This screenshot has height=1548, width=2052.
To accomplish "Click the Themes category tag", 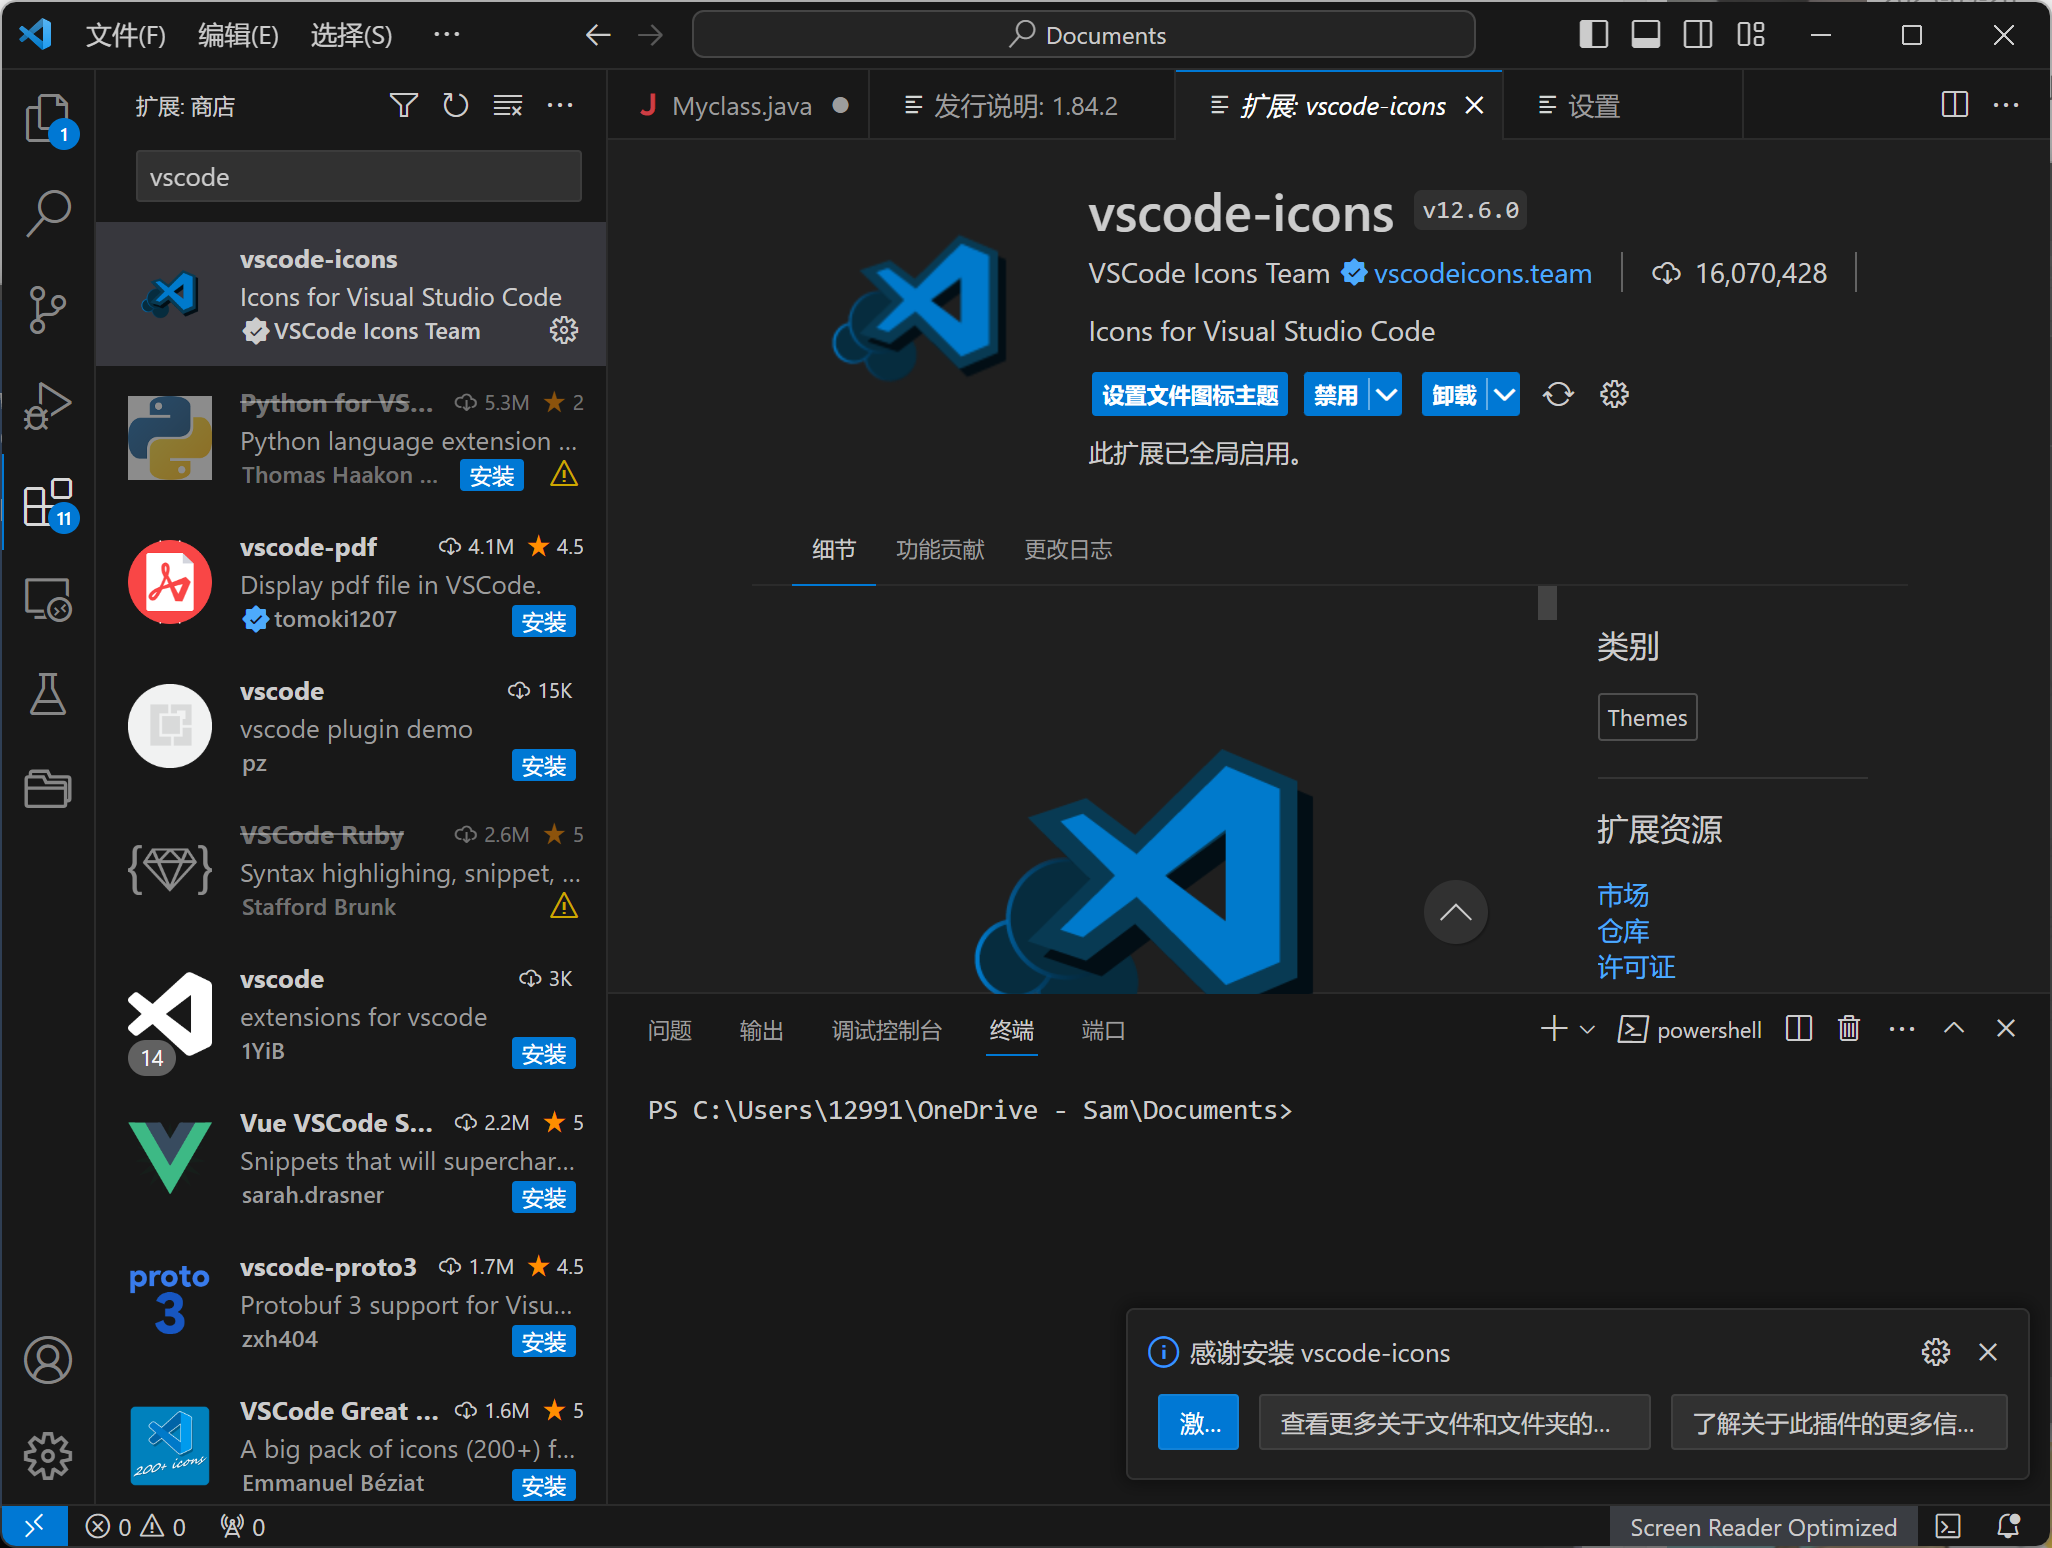I will pyautogui.click(x=1647, y=717).
